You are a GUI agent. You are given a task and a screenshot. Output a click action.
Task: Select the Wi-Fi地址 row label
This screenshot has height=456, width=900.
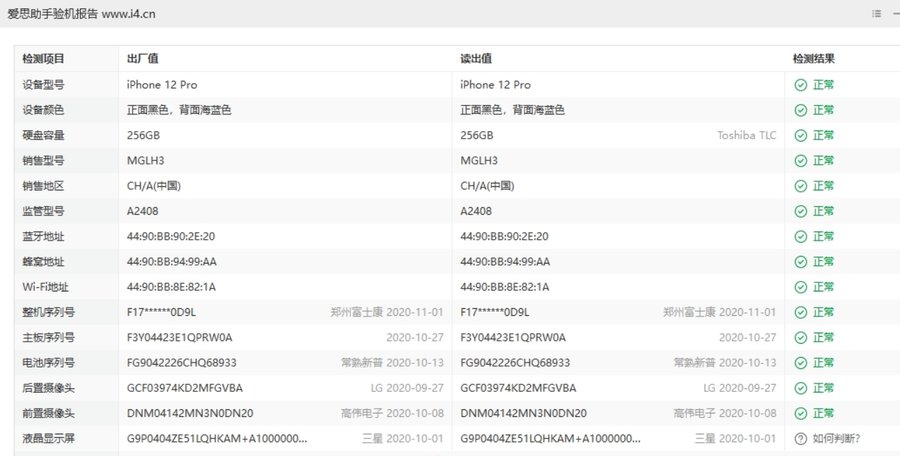tap(45, 287)
